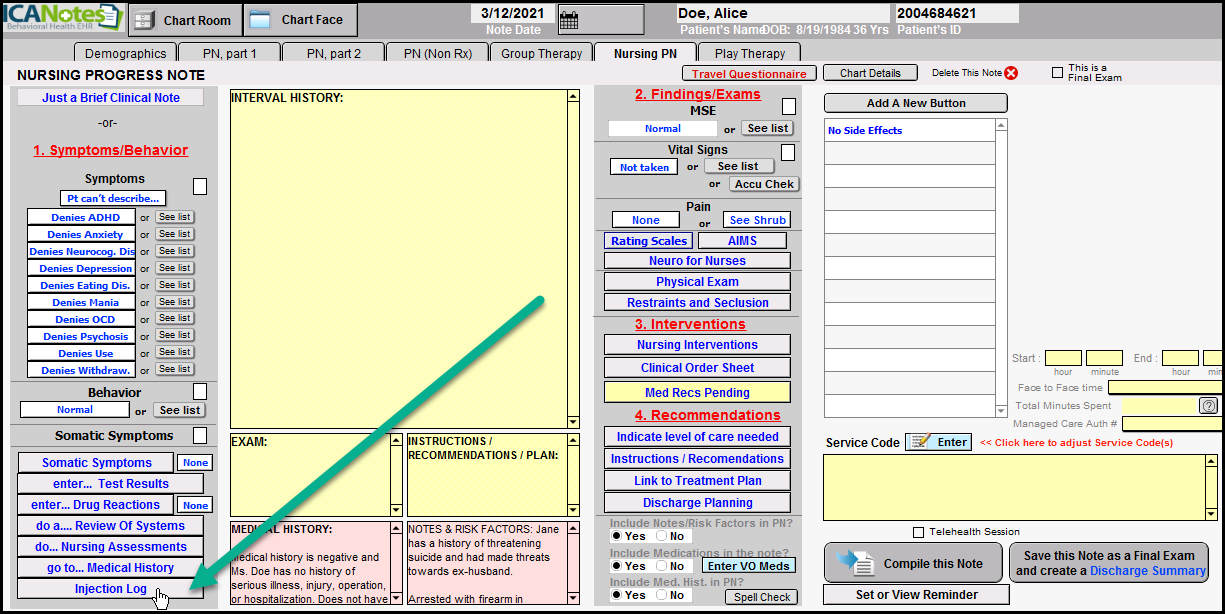Check the This is a Final Exam box

pyautogui.click(x=1057, y=72)
